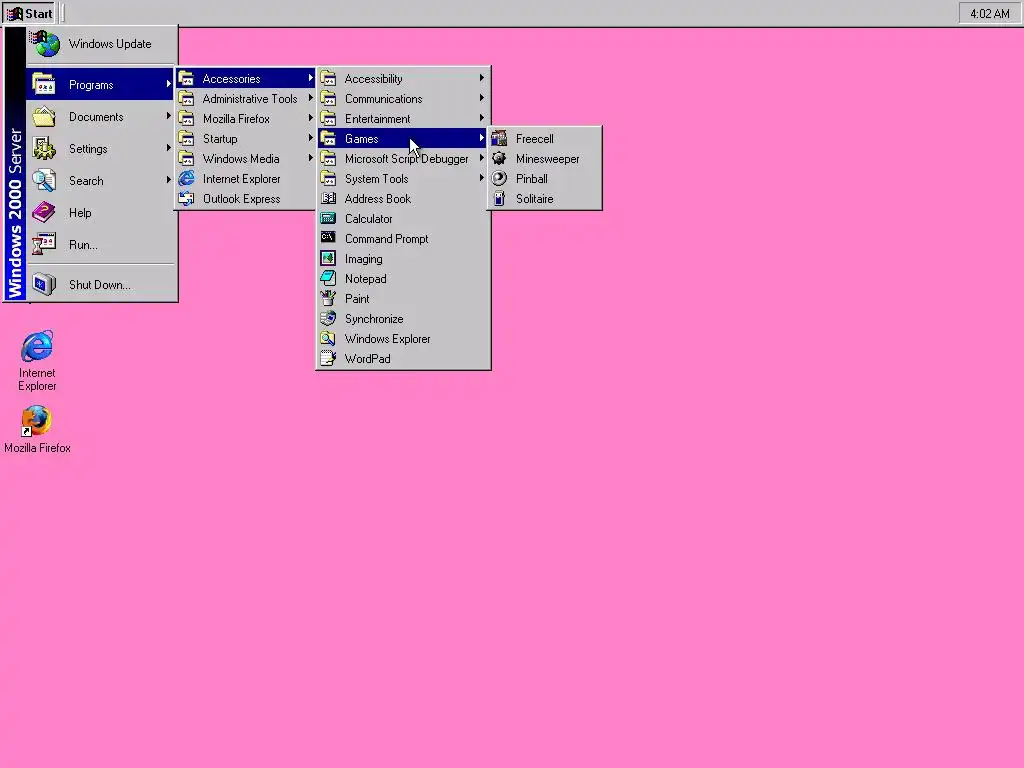Click the Outlook Express icon
This screenshot has width=1024, height=768.
186,199
